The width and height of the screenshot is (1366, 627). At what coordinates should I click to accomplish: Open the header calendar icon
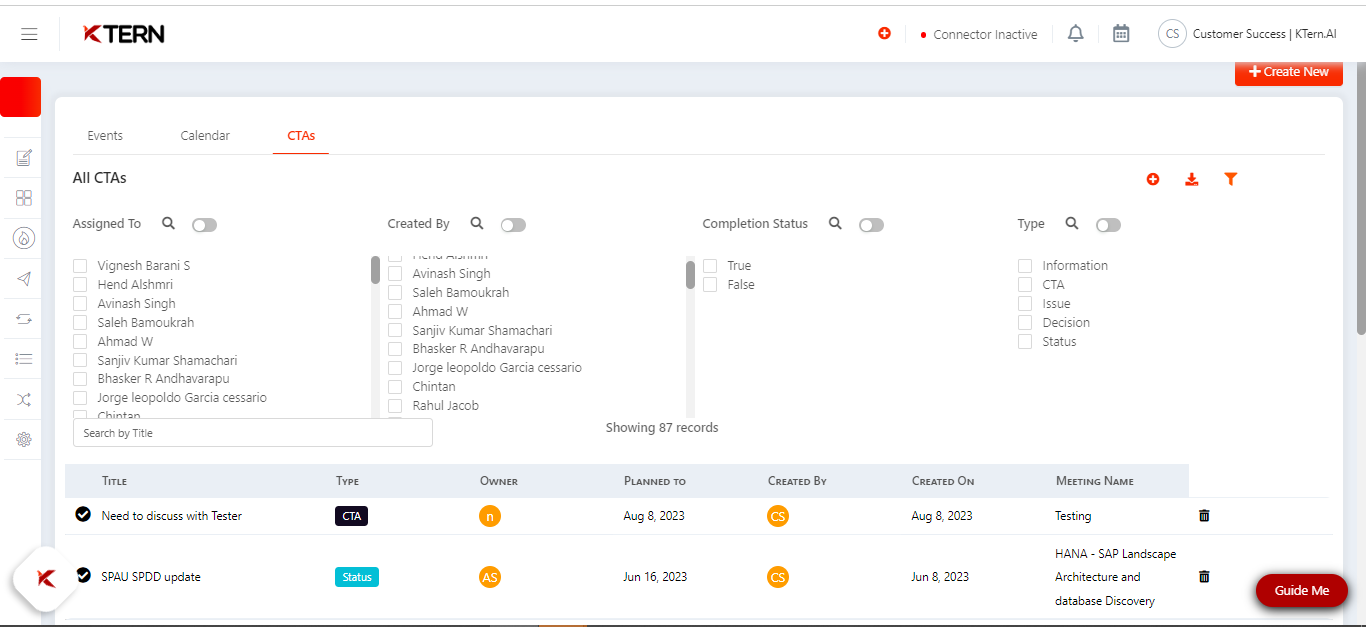[x=1121, y=34]
